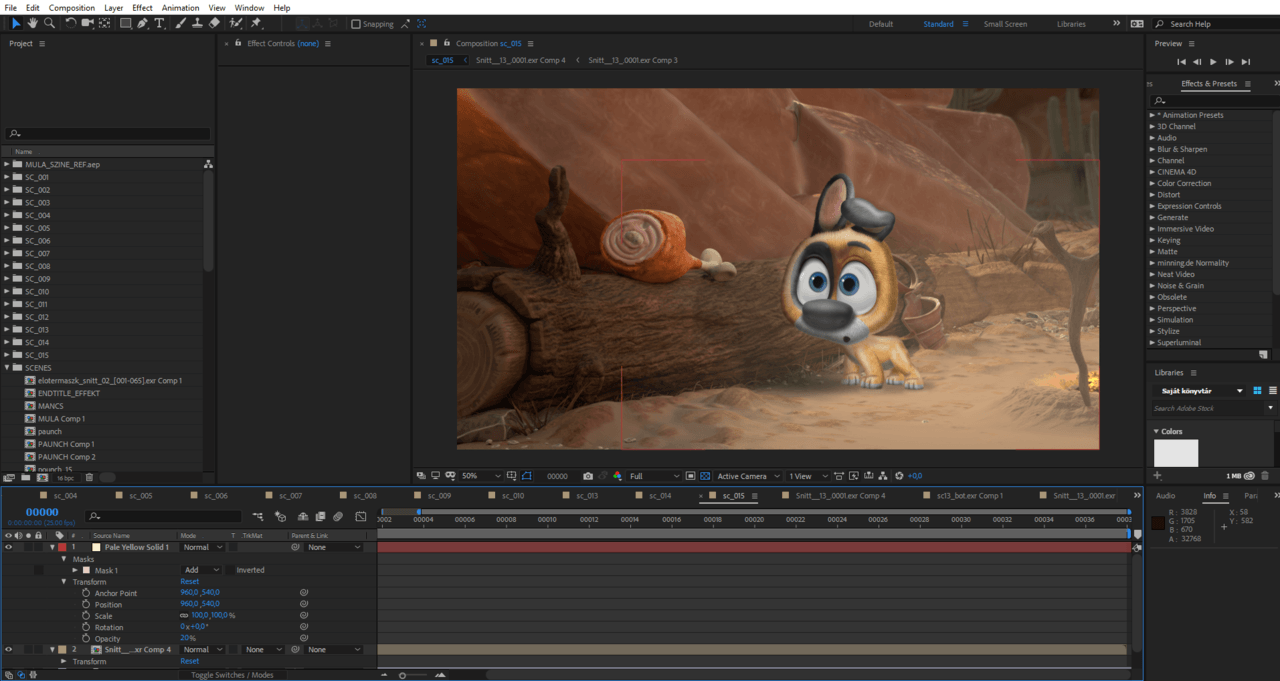Open the Graph Editor in the timeline
This screenshot has width=1280, height=681.
click(360, 517)
